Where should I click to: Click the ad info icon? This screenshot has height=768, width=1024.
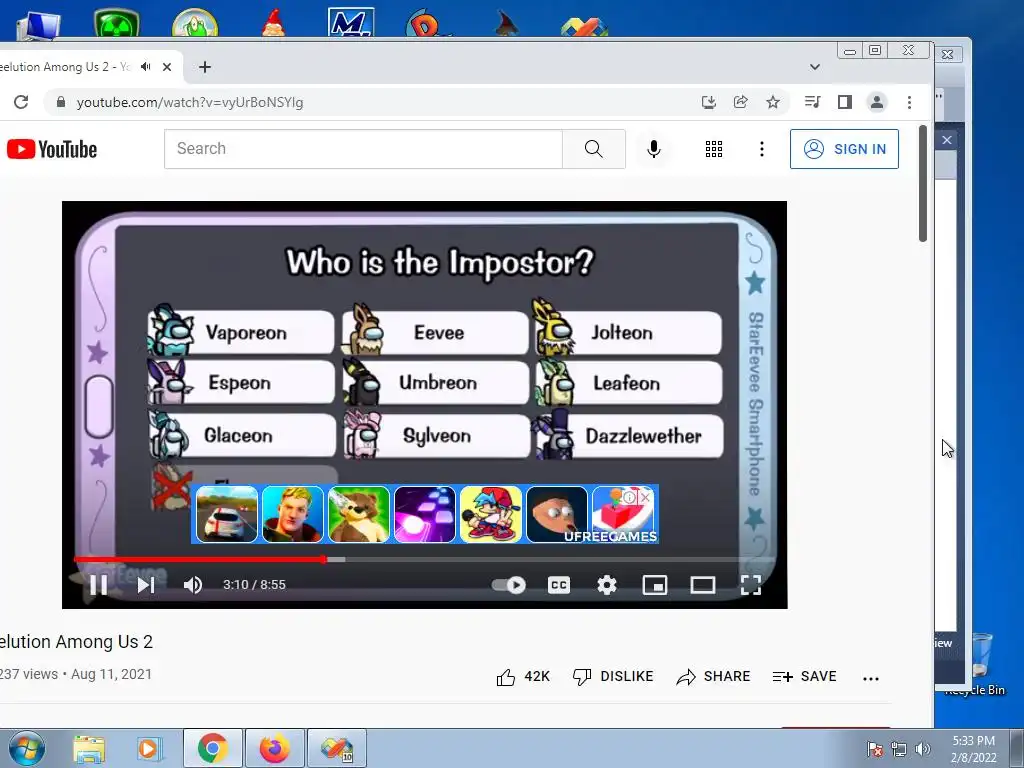[x=629, y=498]
